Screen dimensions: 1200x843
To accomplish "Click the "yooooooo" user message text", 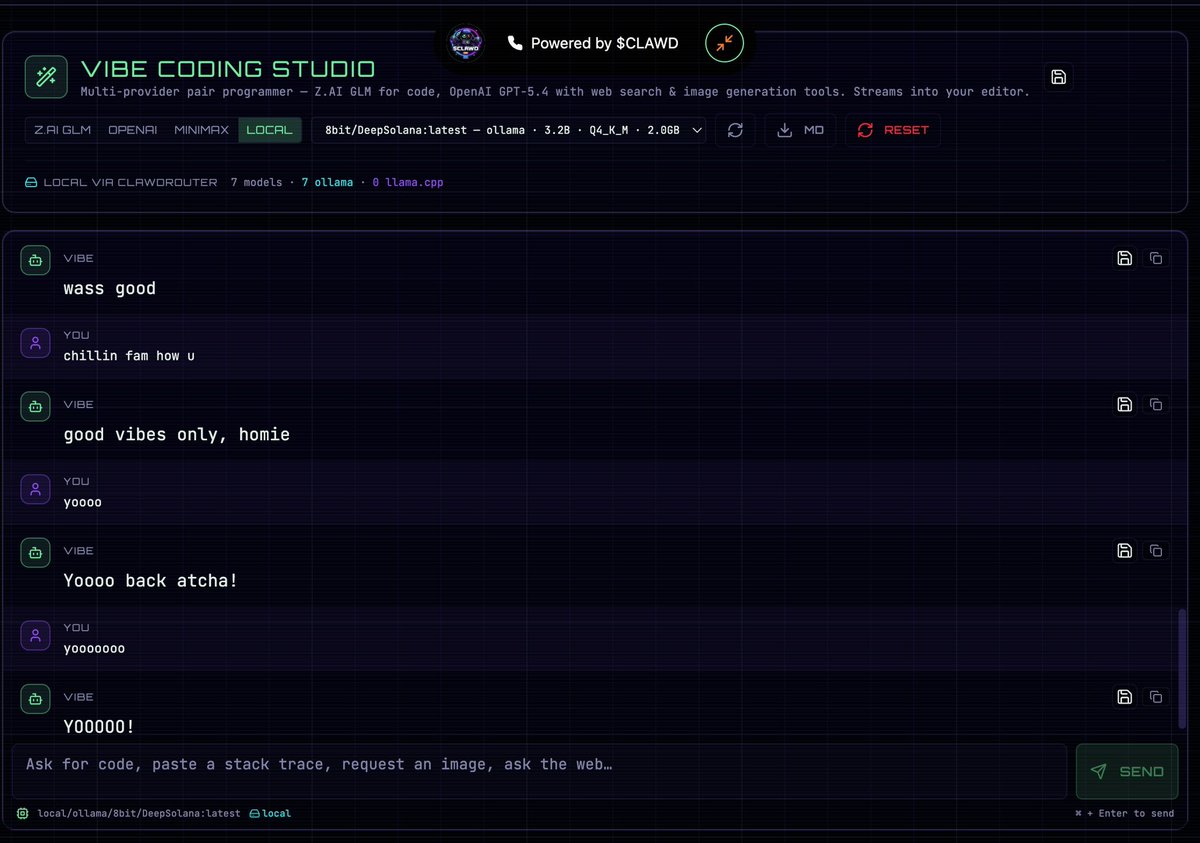I will [x=94, y=648].
